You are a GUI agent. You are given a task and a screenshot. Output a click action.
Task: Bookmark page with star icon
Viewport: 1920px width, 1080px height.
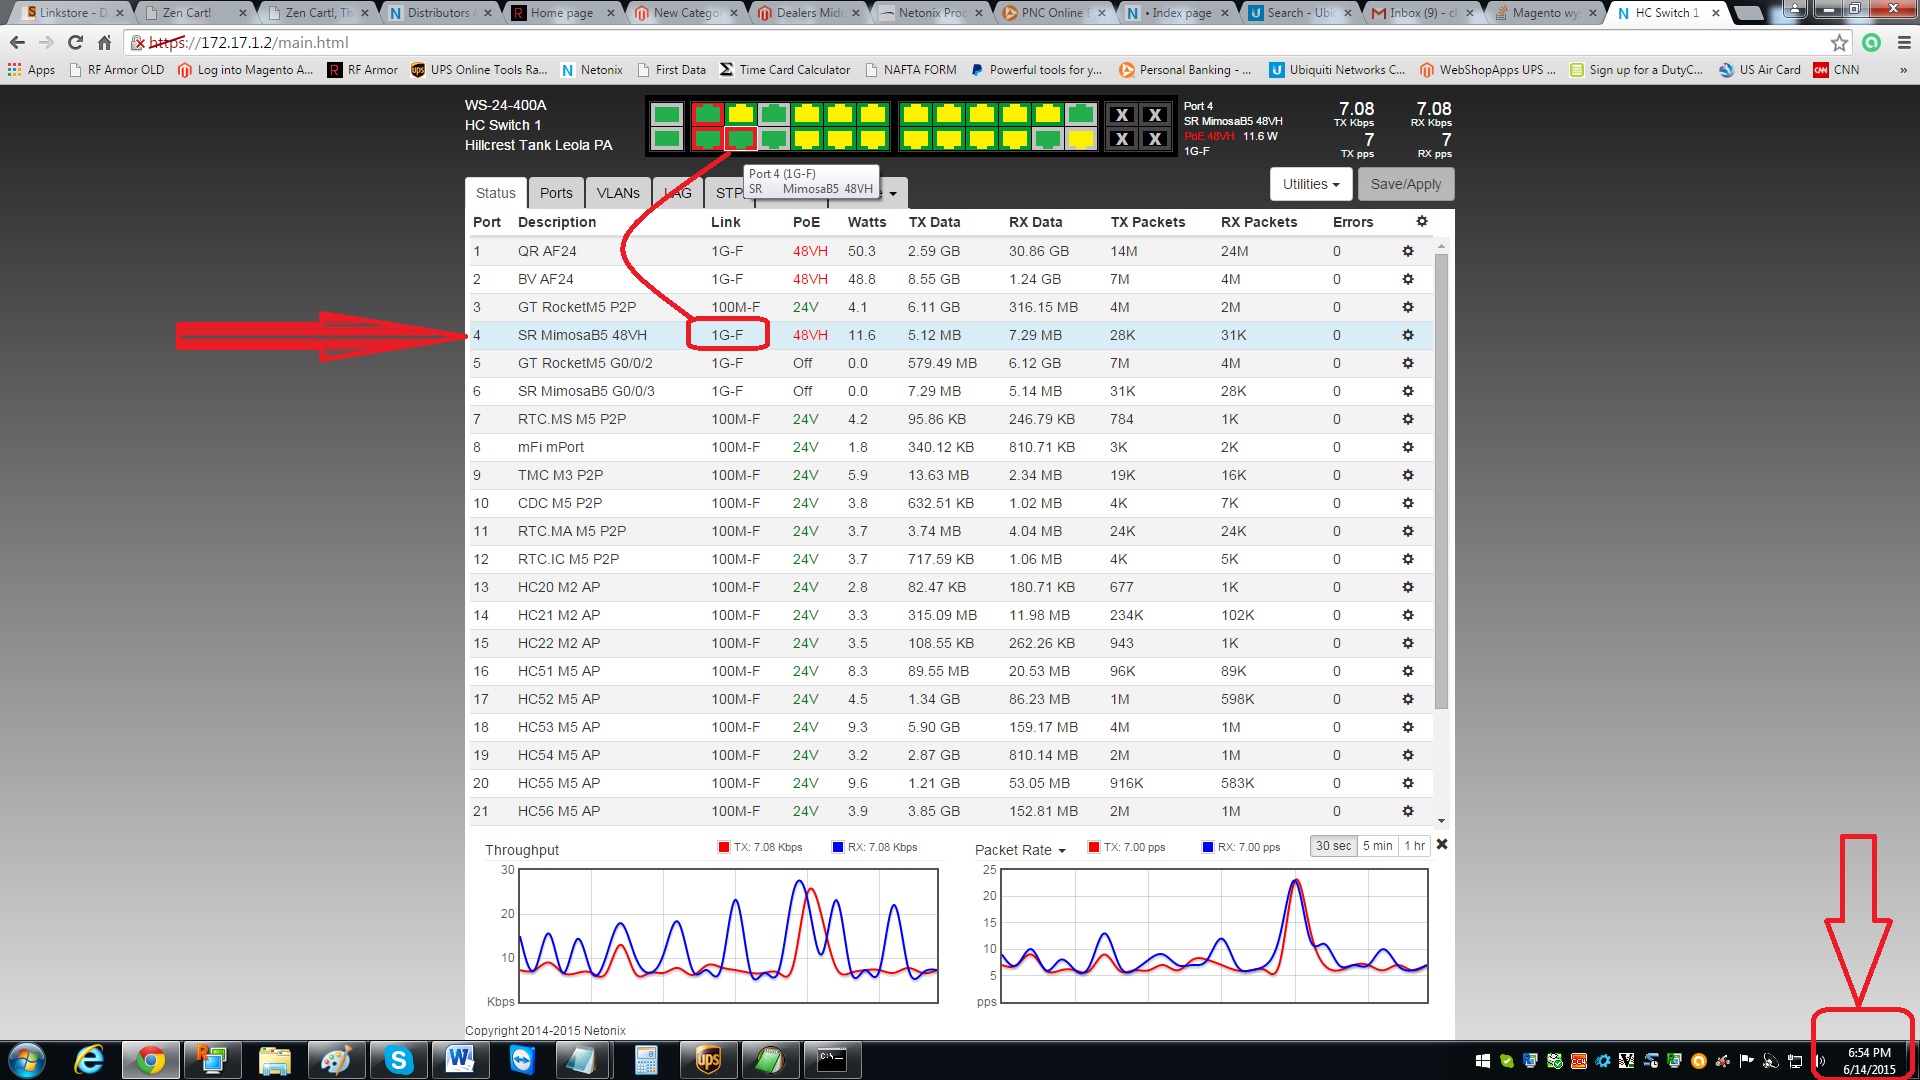[1839, 42]
